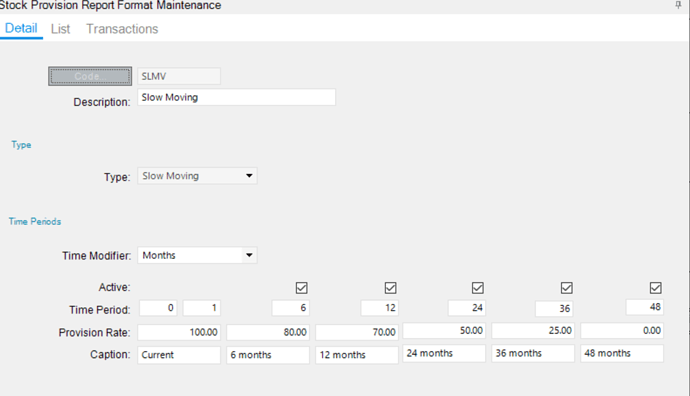This screenshot has width=690, height=396.
Task: Toggle the Active checkbox above period 48
Action: [x=655, y=288]
